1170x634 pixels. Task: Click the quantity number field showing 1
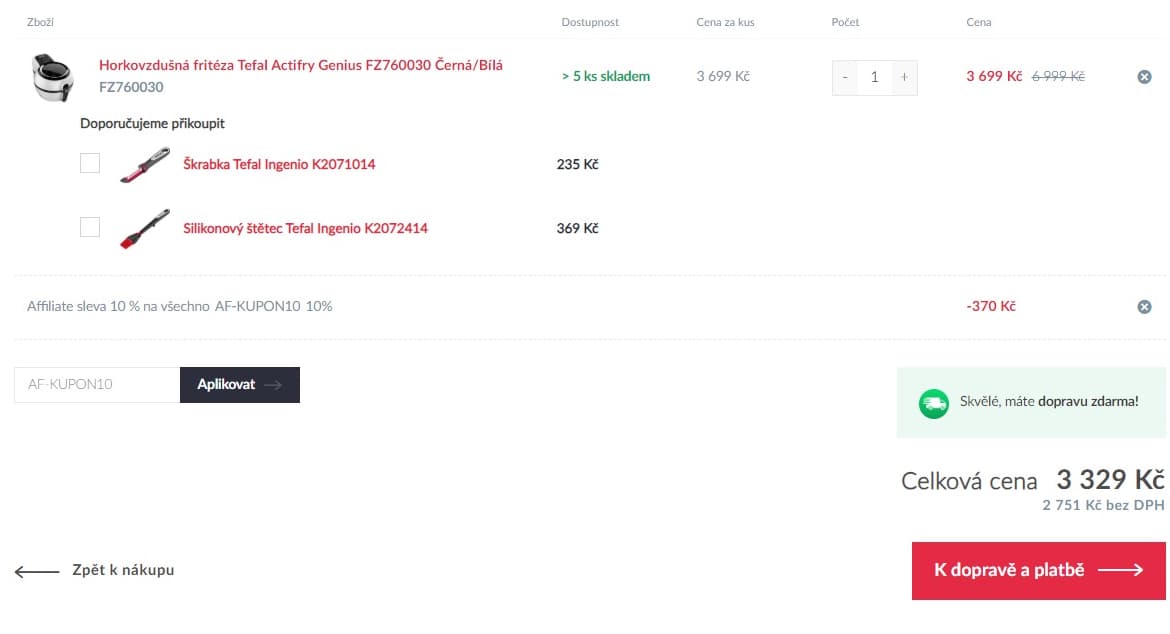[x=875, y=77]
